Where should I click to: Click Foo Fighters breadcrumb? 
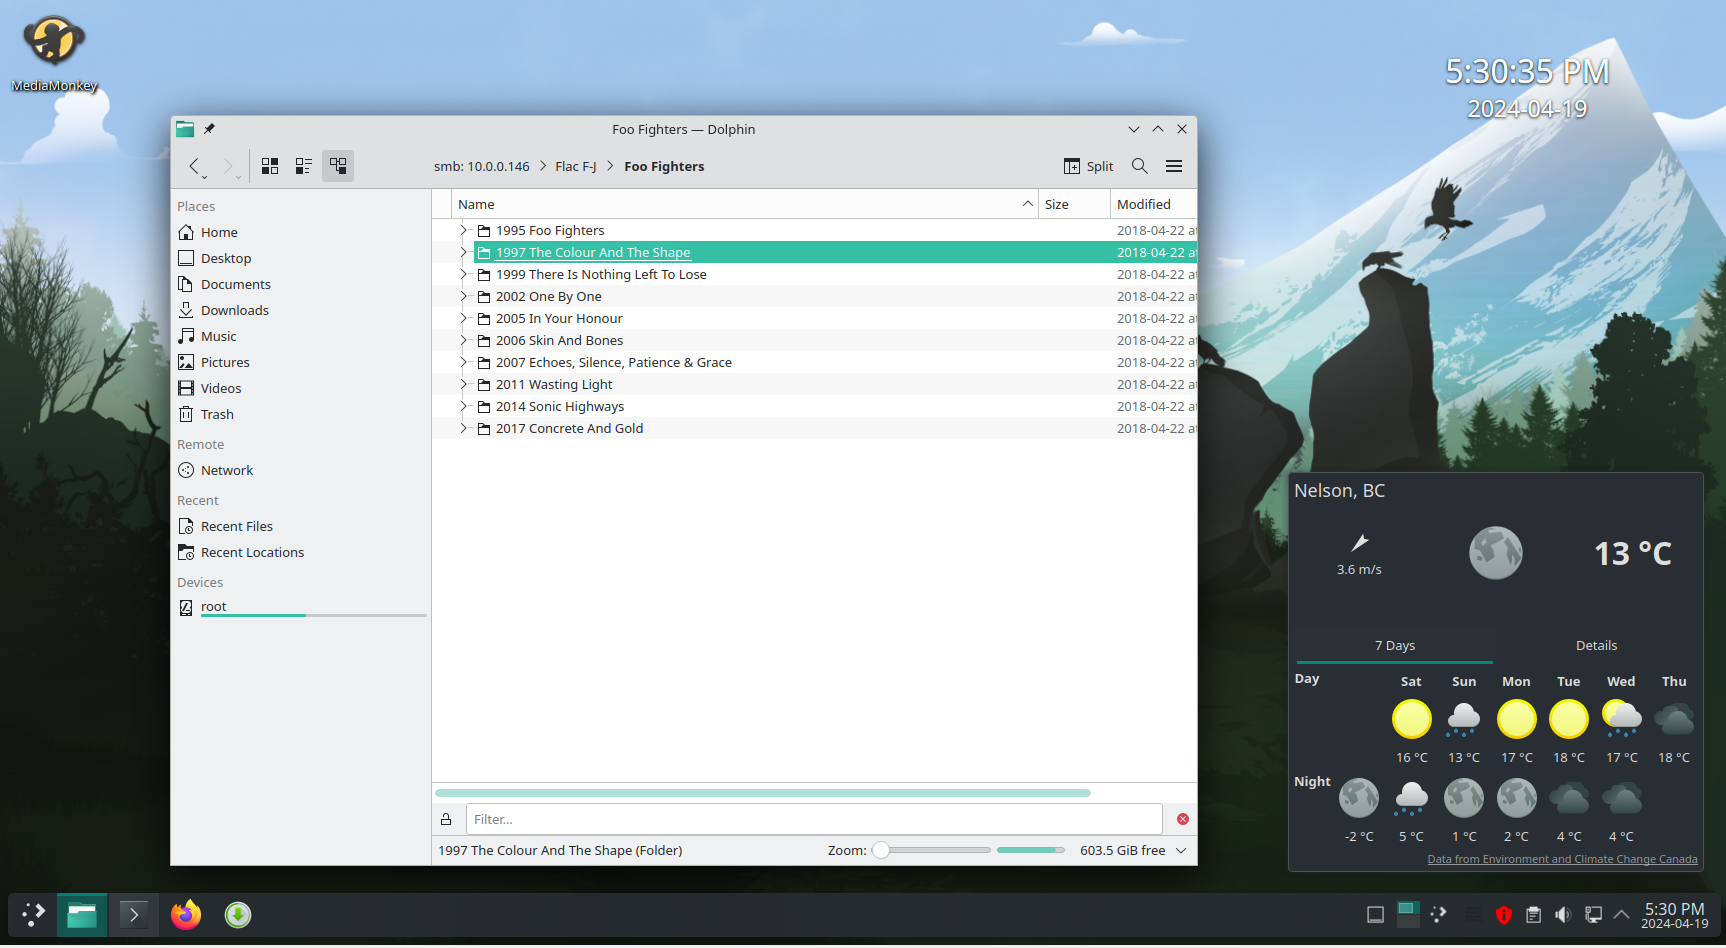pos(664,166)
